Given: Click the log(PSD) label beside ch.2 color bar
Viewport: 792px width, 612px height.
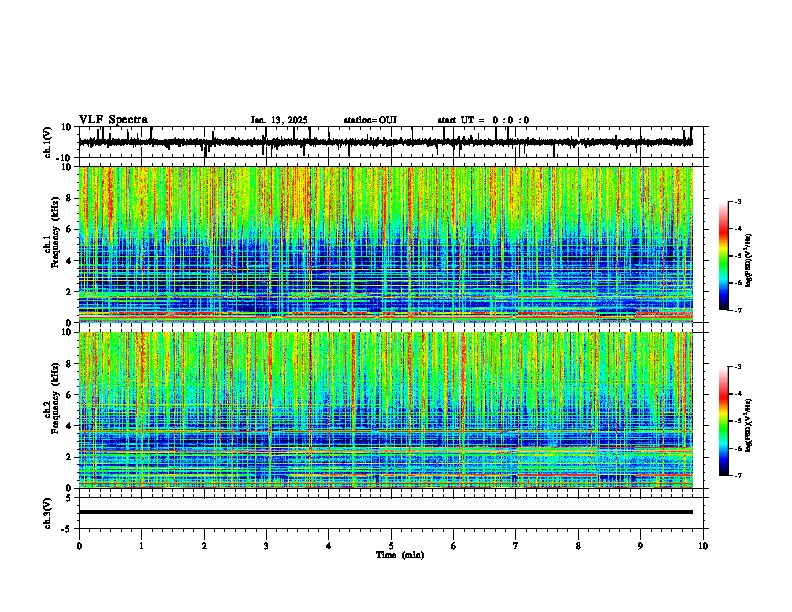Looking at the screenshot, I should (x=748, y=425).
